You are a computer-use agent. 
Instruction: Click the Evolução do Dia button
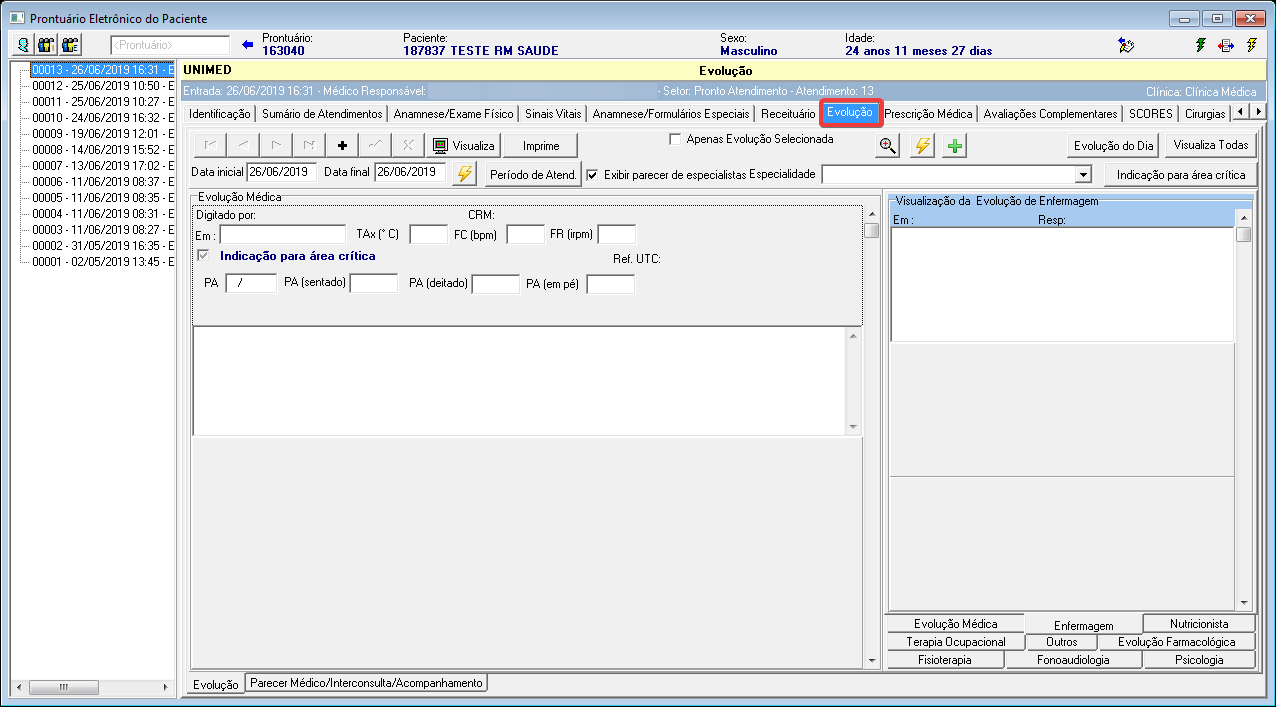[1113, 146]
